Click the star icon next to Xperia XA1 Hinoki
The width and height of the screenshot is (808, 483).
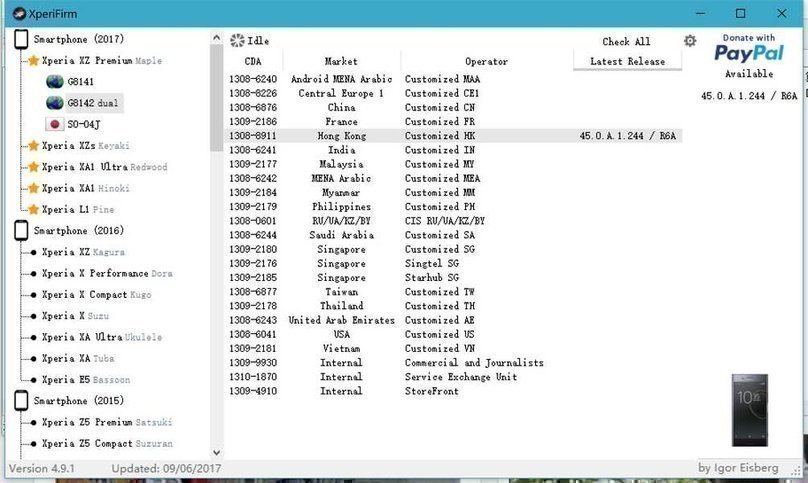tap(33, 188)
